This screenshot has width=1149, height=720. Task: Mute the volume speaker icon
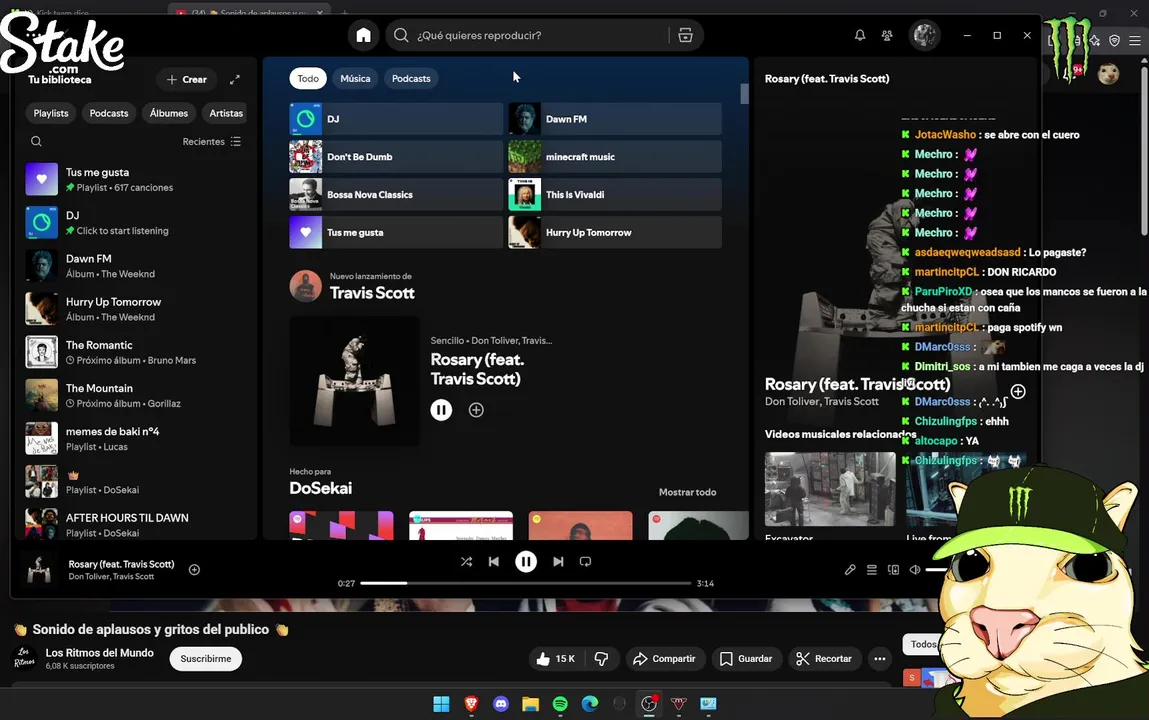pyautogui.click(x=915, y=570)
